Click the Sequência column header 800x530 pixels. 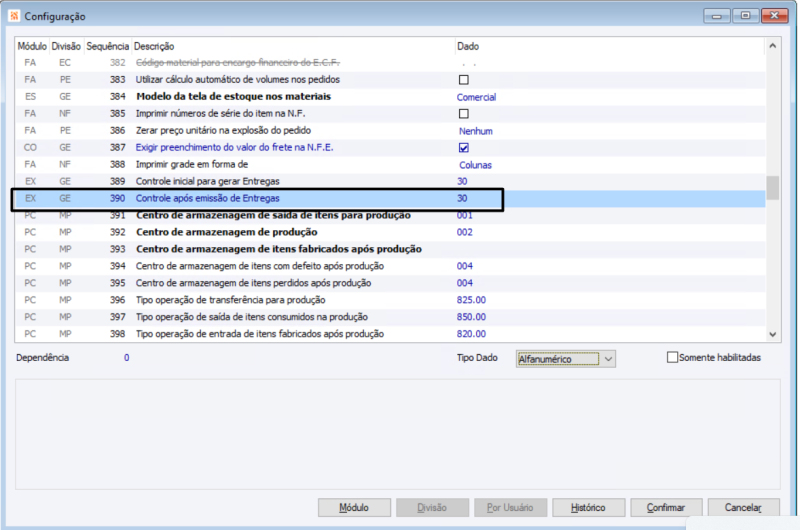click(x=107, y=46)
